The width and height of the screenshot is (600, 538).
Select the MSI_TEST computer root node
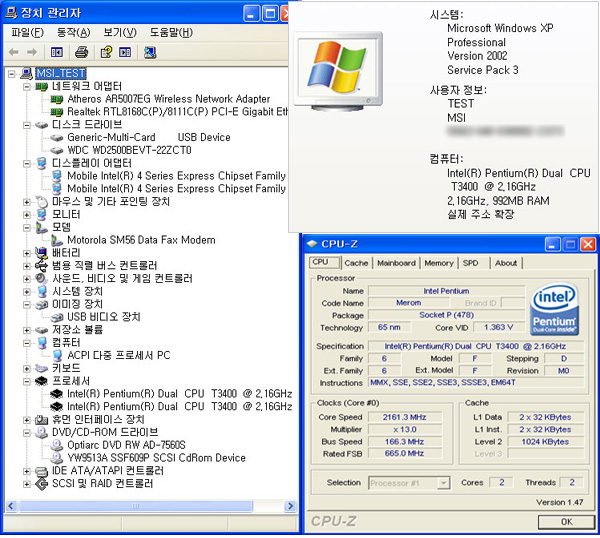[x=61, y=73]
